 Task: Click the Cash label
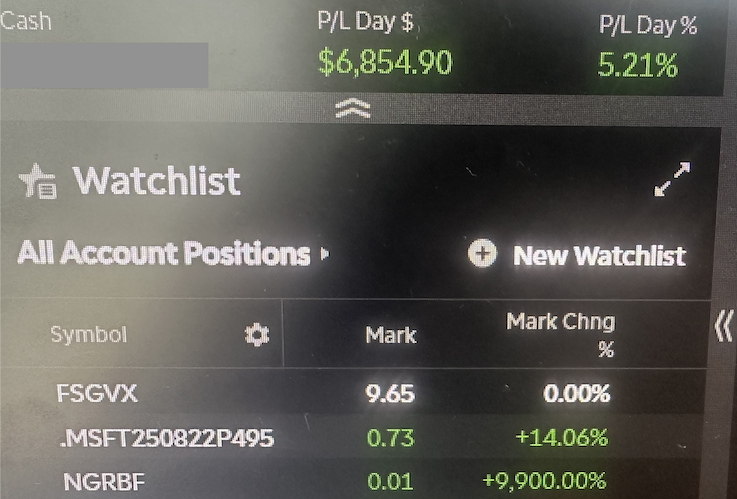[x=26, y=22]
